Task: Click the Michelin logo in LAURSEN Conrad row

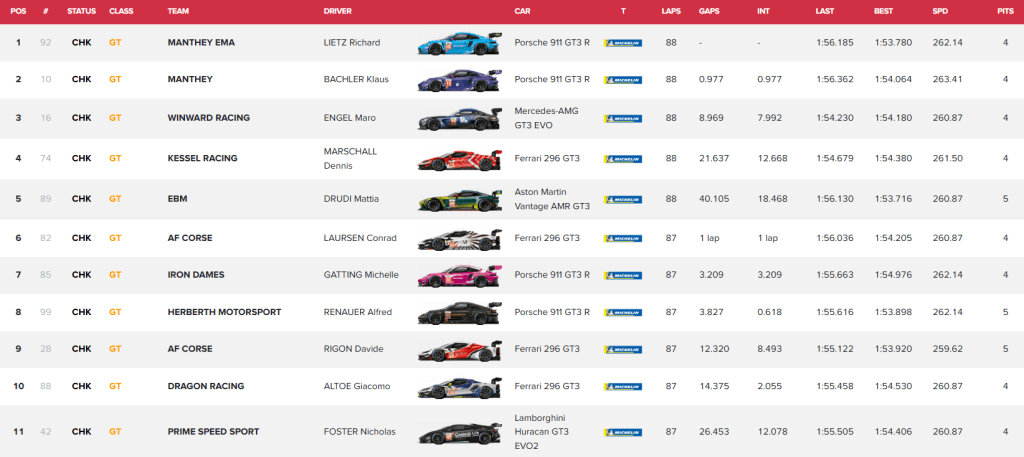Action: click(x=623, y=238)
